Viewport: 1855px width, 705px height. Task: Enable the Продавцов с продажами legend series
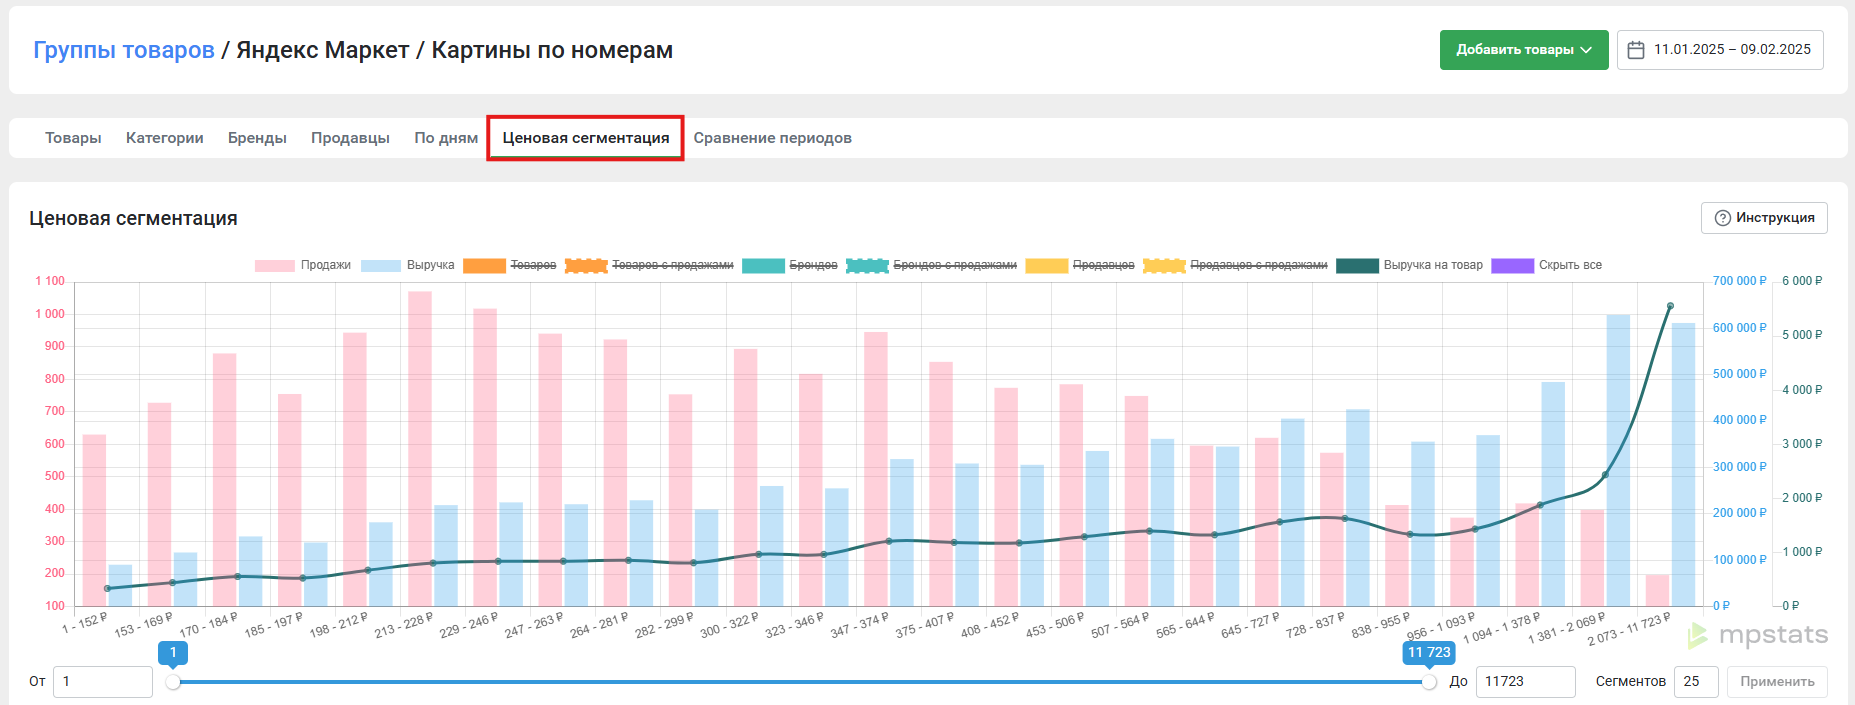pos(1235,265)
